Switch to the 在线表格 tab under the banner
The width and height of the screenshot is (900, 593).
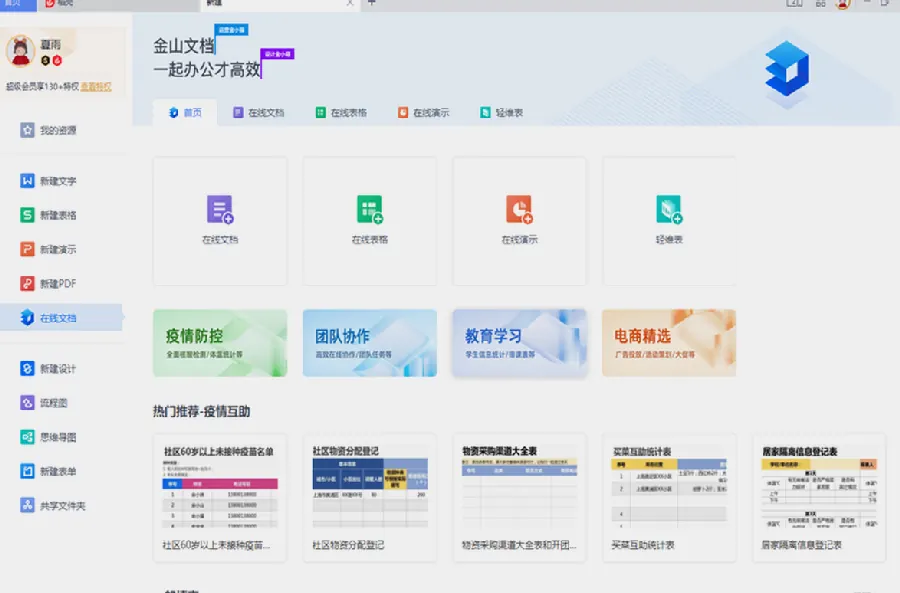click(x=341, y=113)
